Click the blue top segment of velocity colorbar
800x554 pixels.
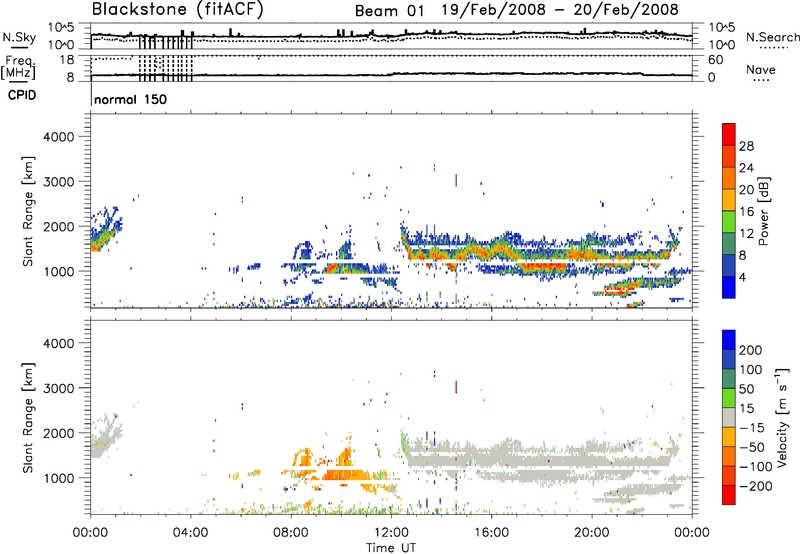pos(729,340)
